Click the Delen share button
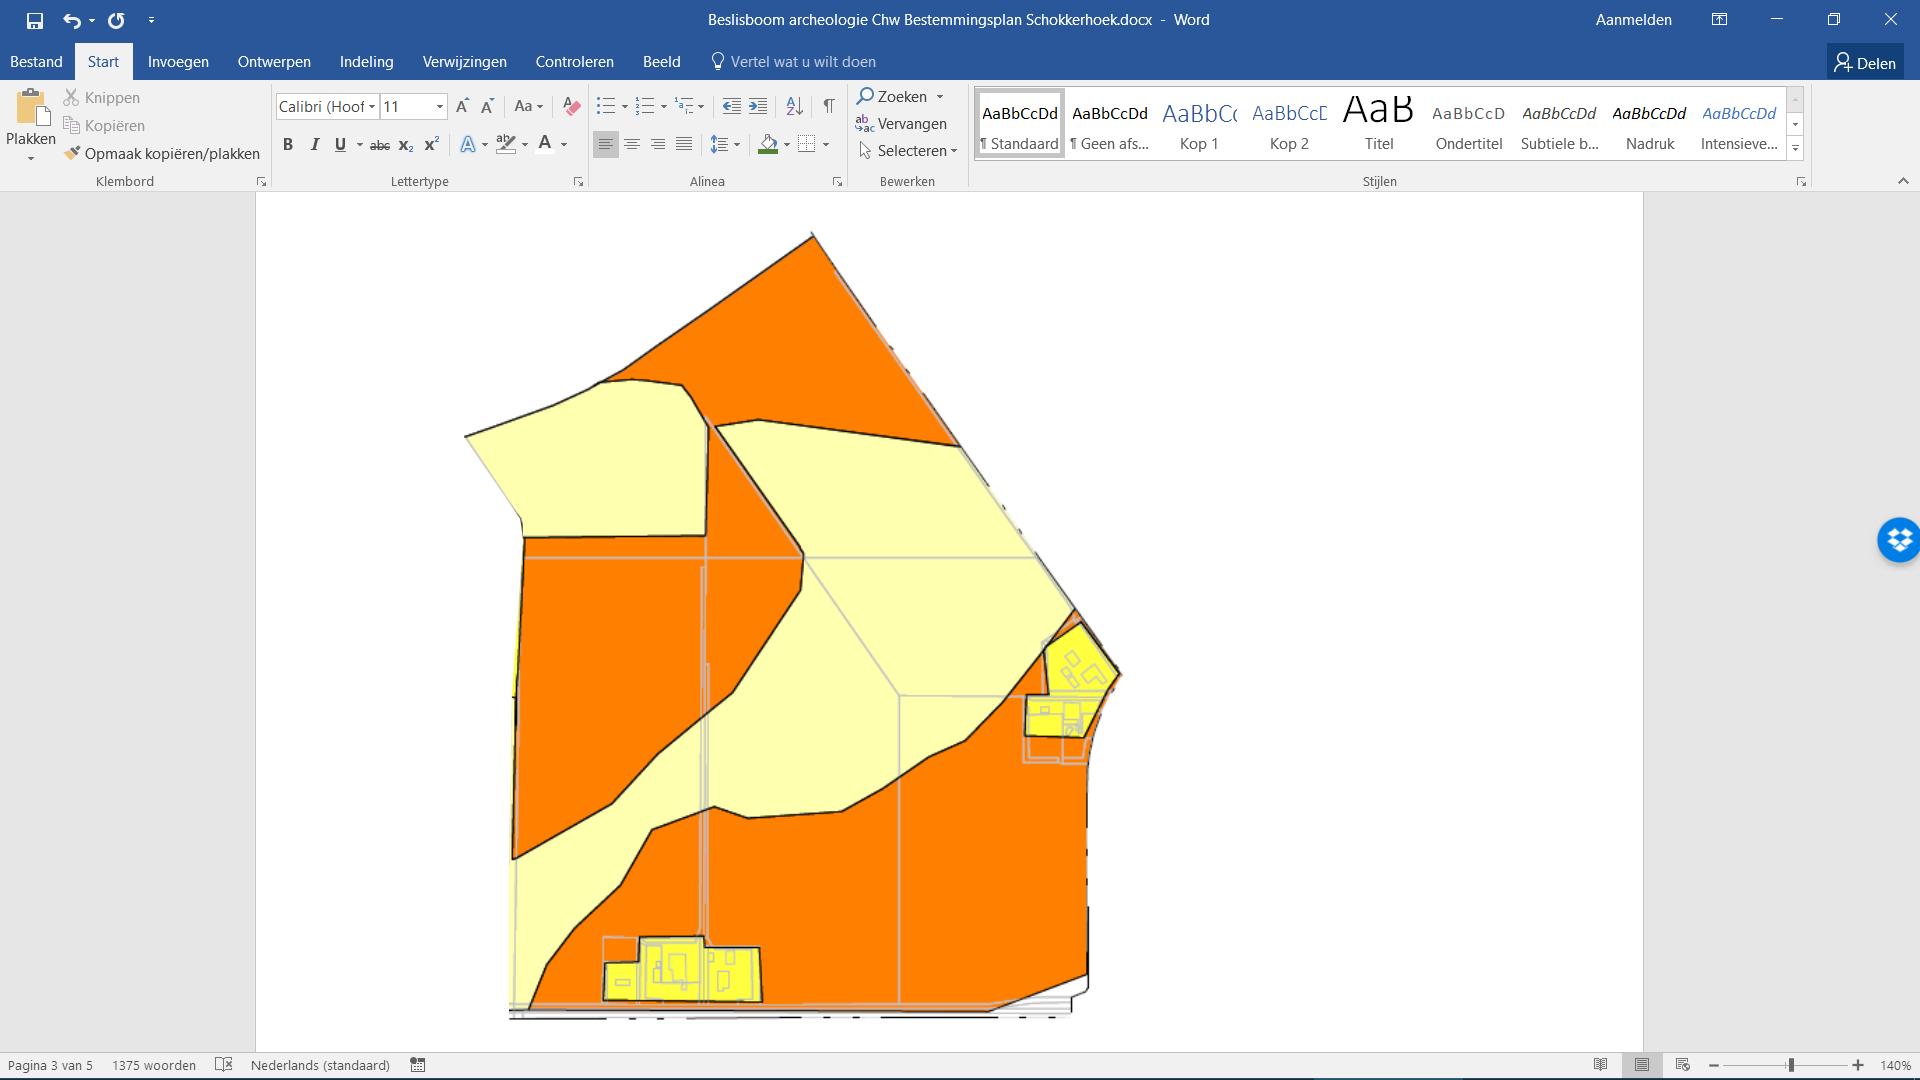Image resolution: width=1920 pixels, height=1080 pixels. (x=1864, y=63)
